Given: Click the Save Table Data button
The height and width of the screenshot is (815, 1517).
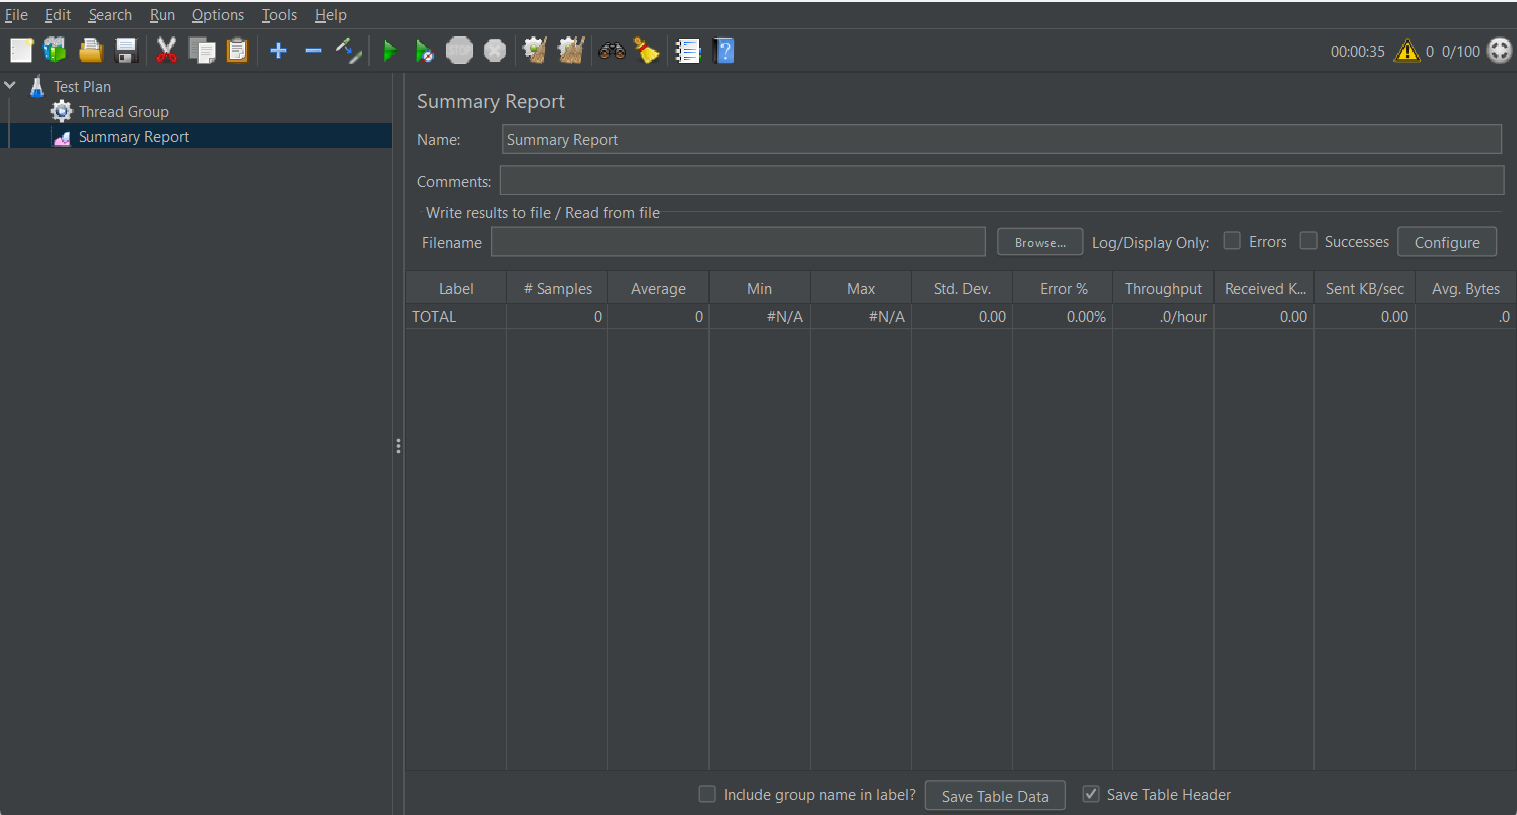Looking at the screenshot, I should pos(995,796).
